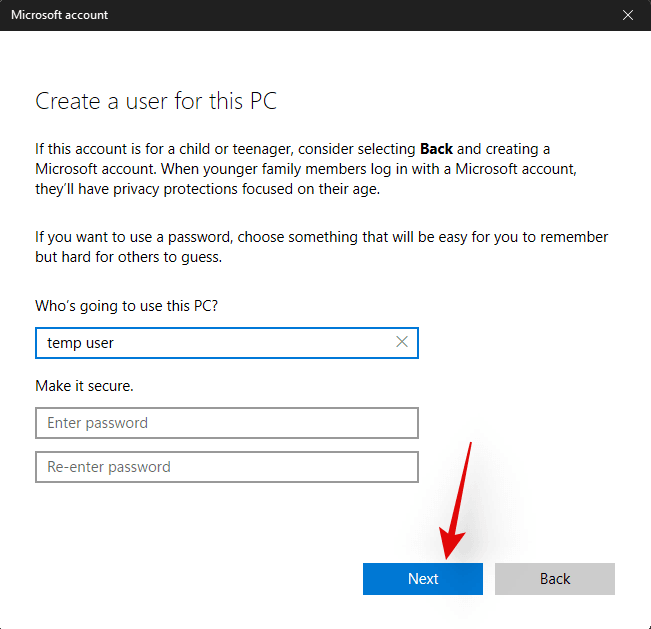Viewport: 651px width, 629px height.
Task: Click the words "temp user" in the name box
Action: click(81, 343)
